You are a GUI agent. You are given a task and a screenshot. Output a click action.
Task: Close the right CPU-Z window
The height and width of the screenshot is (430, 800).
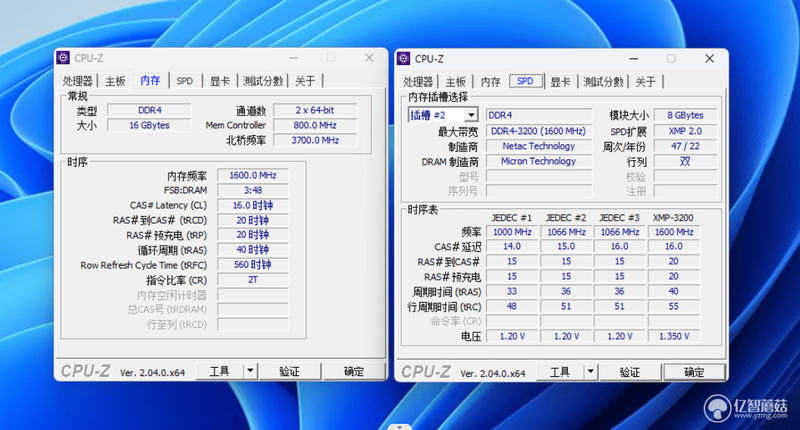(709, 59)
